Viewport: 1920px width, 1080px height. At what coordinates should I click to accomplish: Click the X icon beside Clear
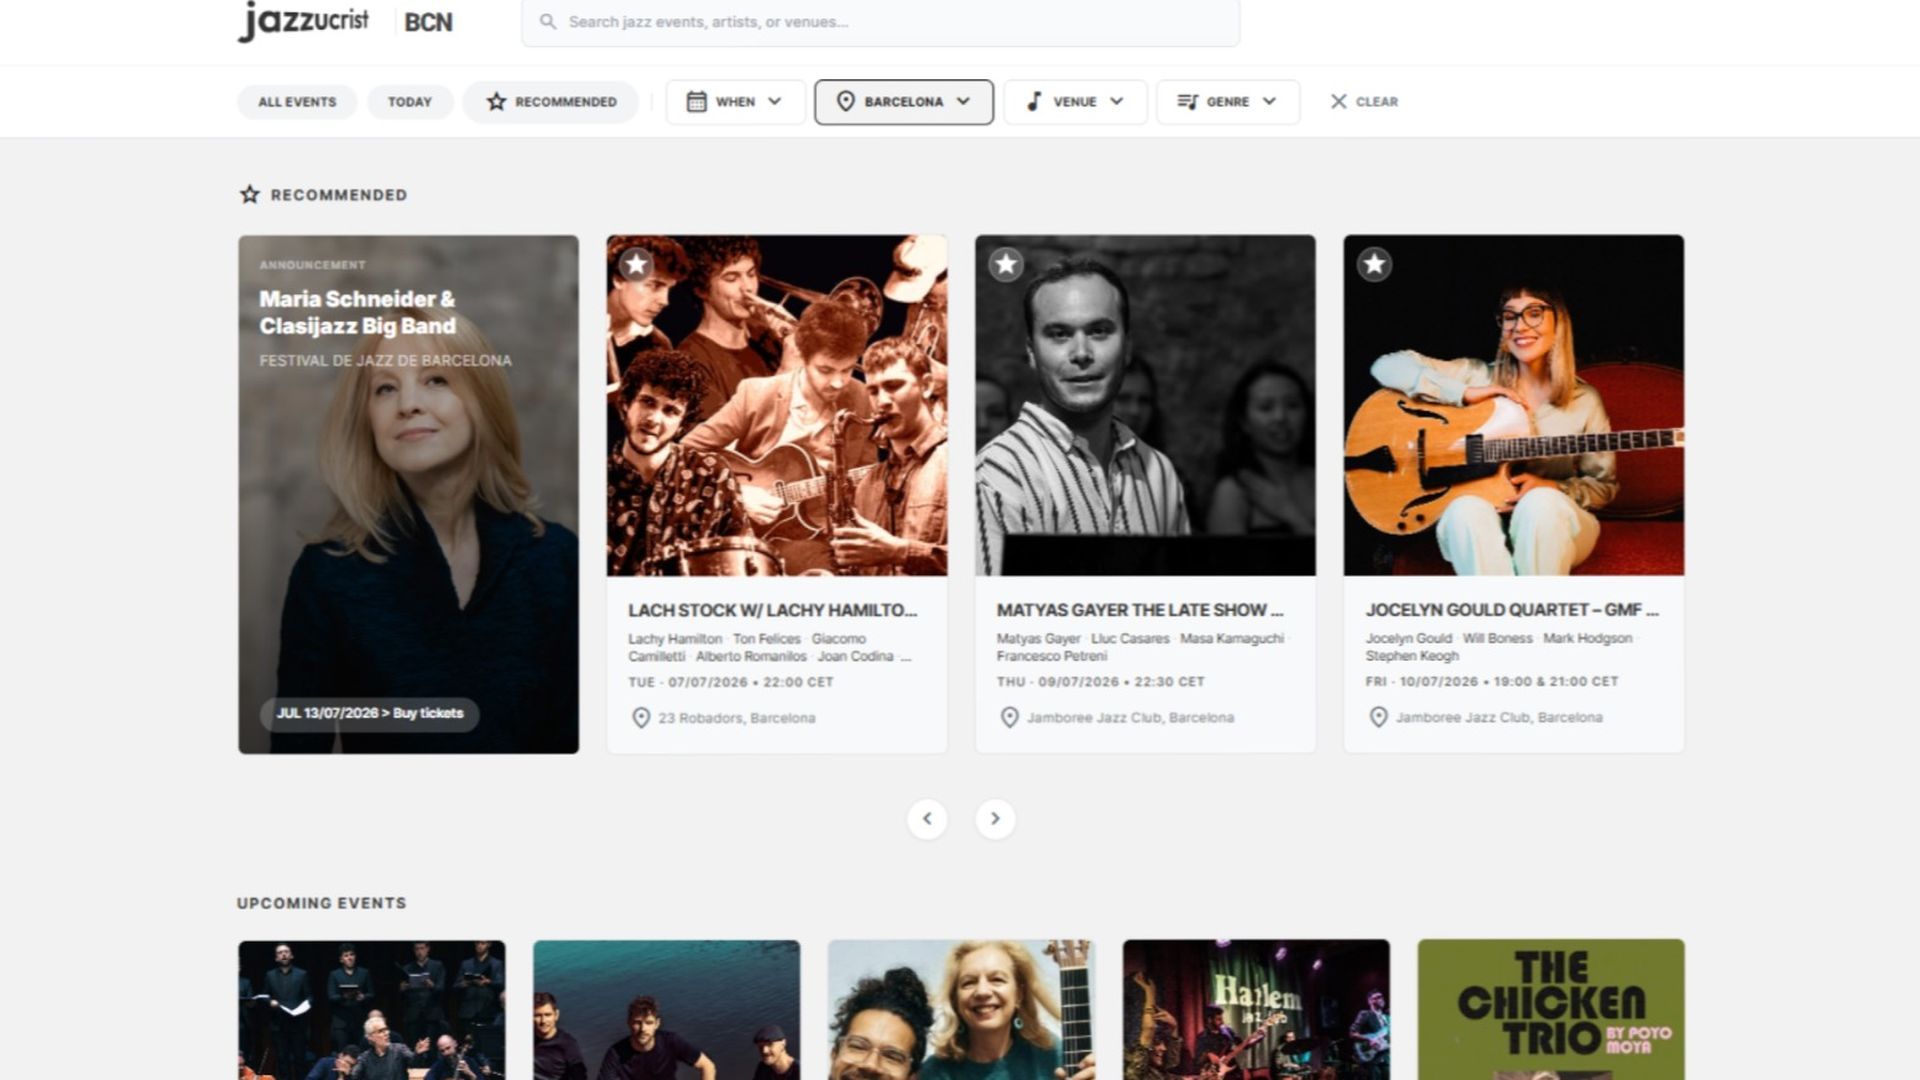1339,102
